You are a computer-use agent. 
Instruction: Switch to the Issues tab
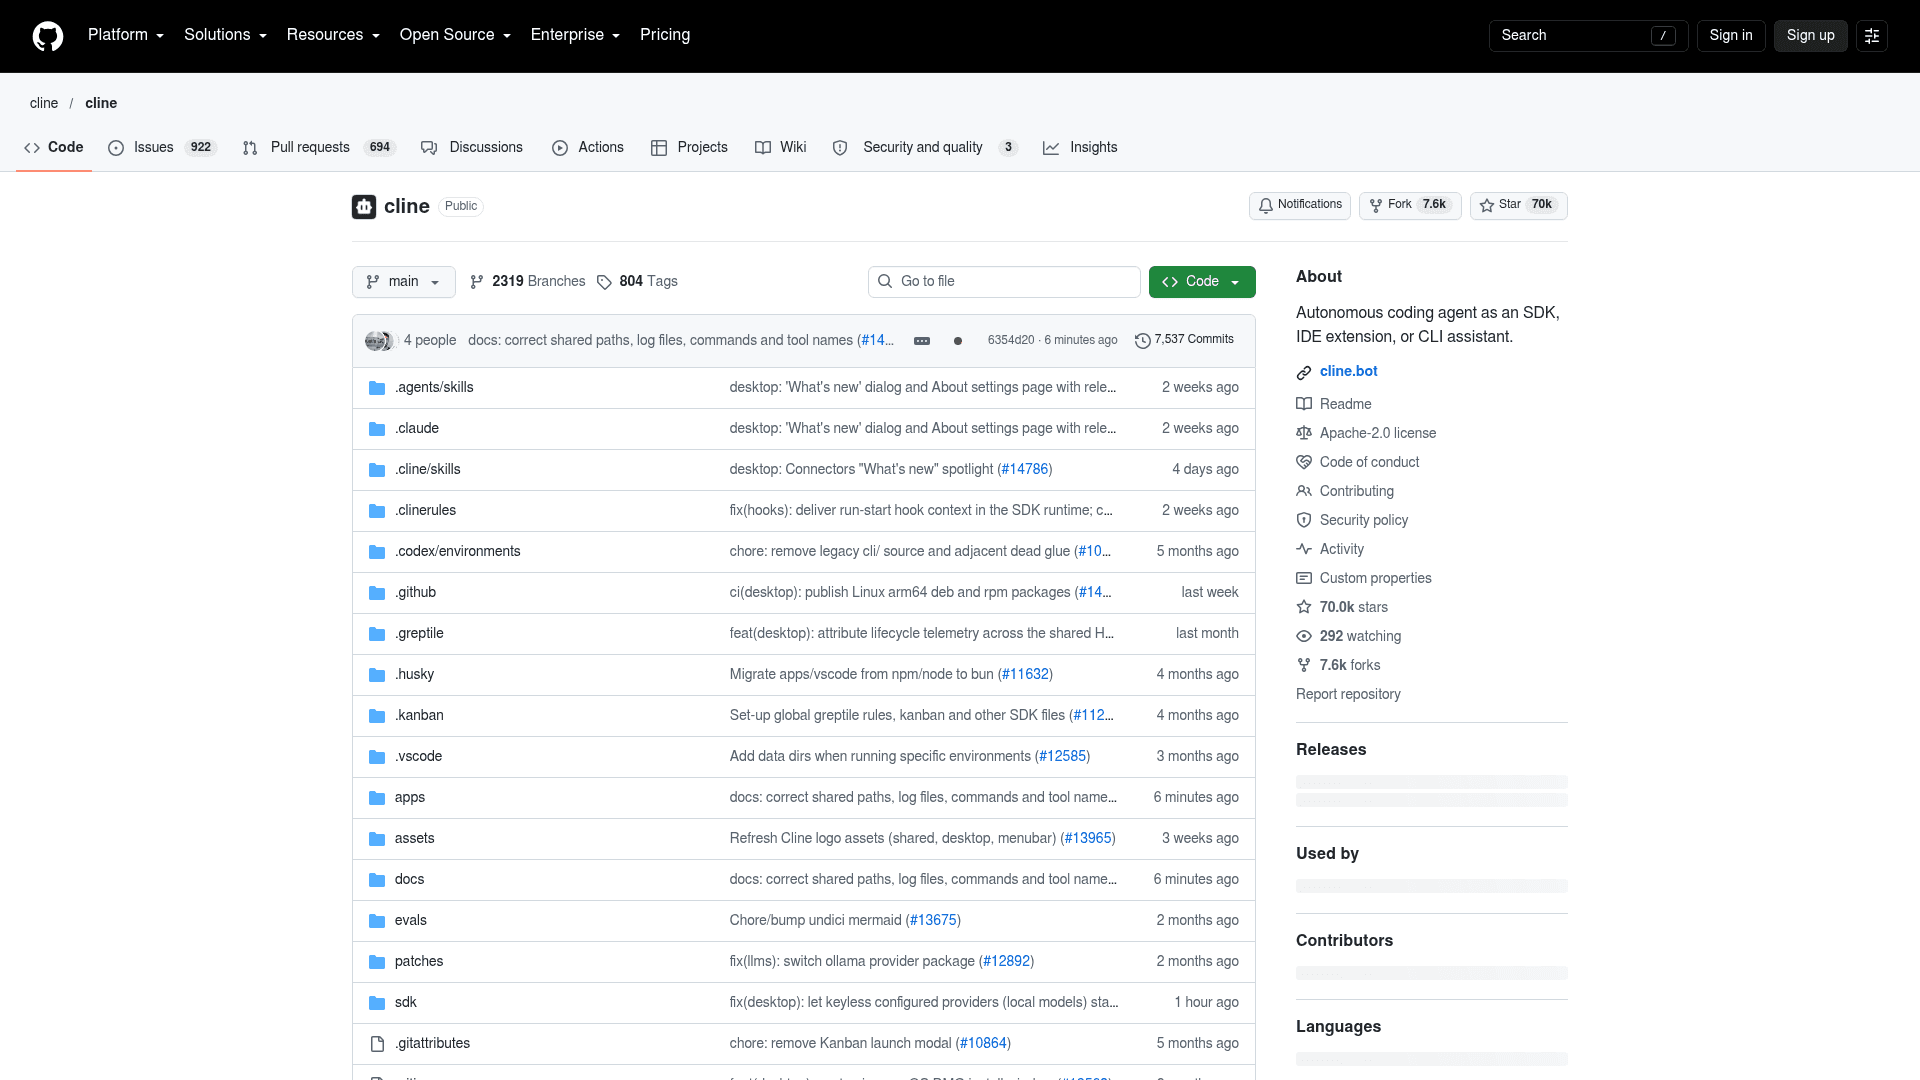coord(163,148)
